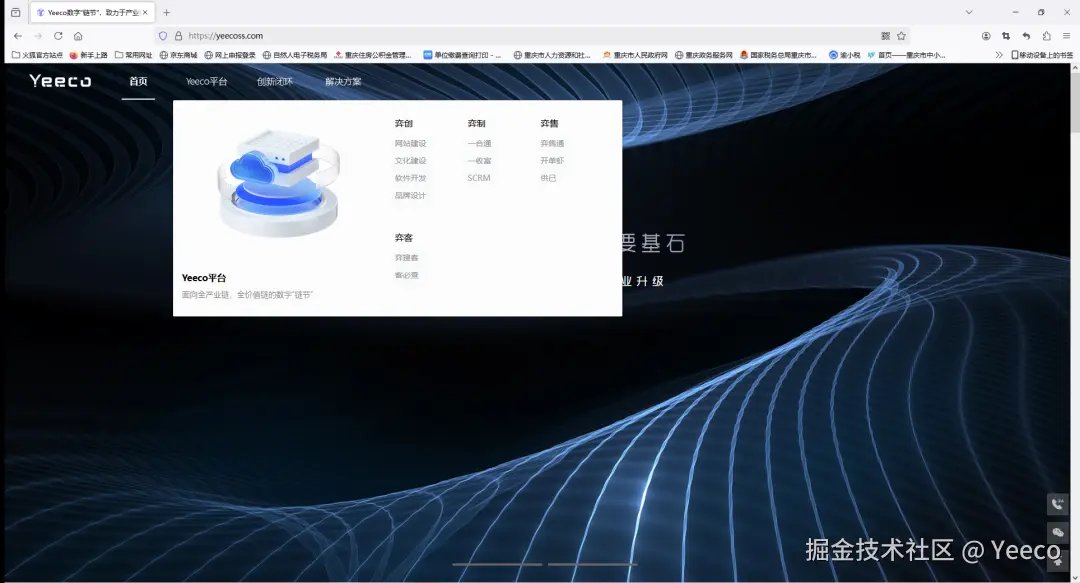Screen dimensions: 1080x583
Task: Open the recent tabs view icon at top left
Action: tap(15, 12)
